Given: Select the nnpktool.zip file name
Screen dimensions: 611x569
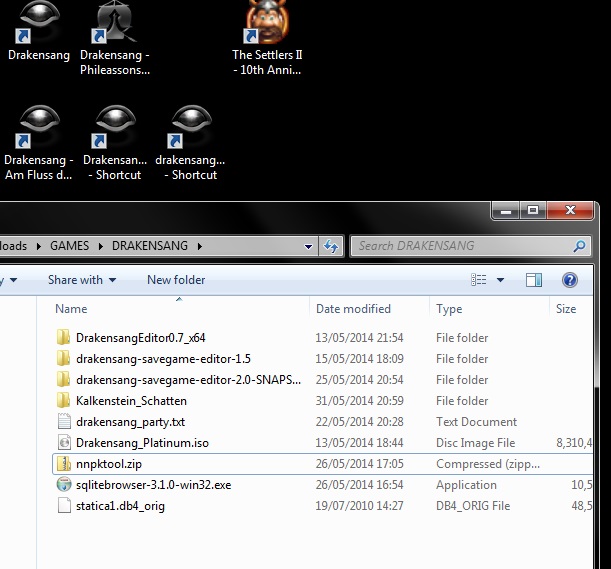Looking at the screenshot, I should tap(109, 464).
